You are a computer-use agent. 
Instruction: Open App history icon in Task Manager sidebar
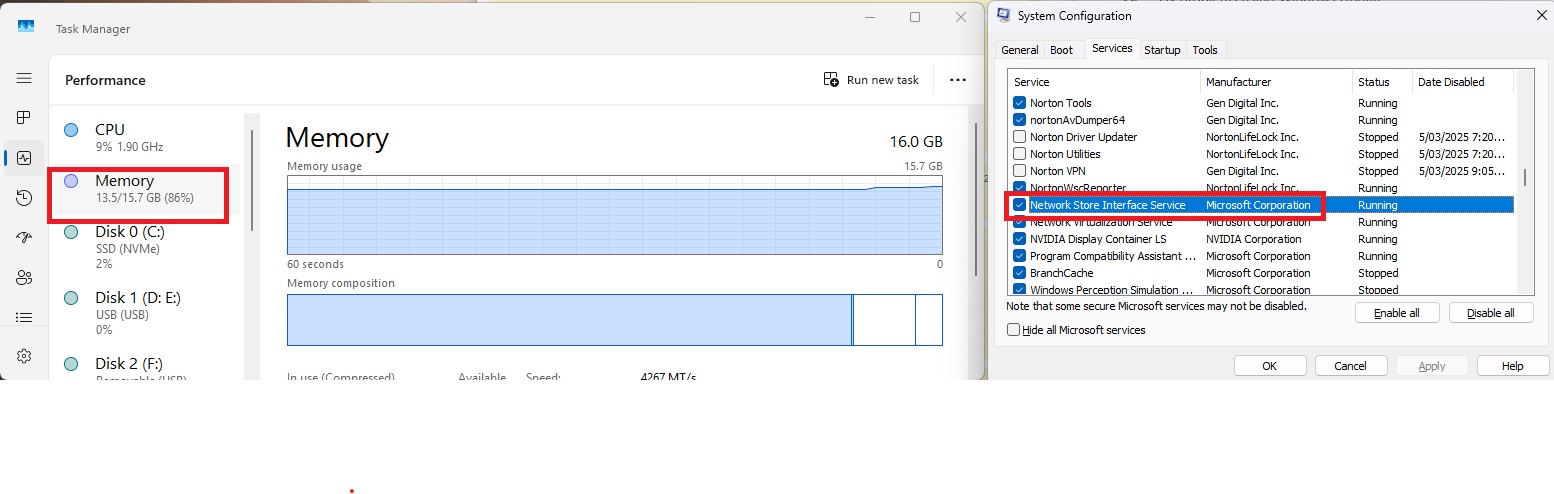pos(24,198)
